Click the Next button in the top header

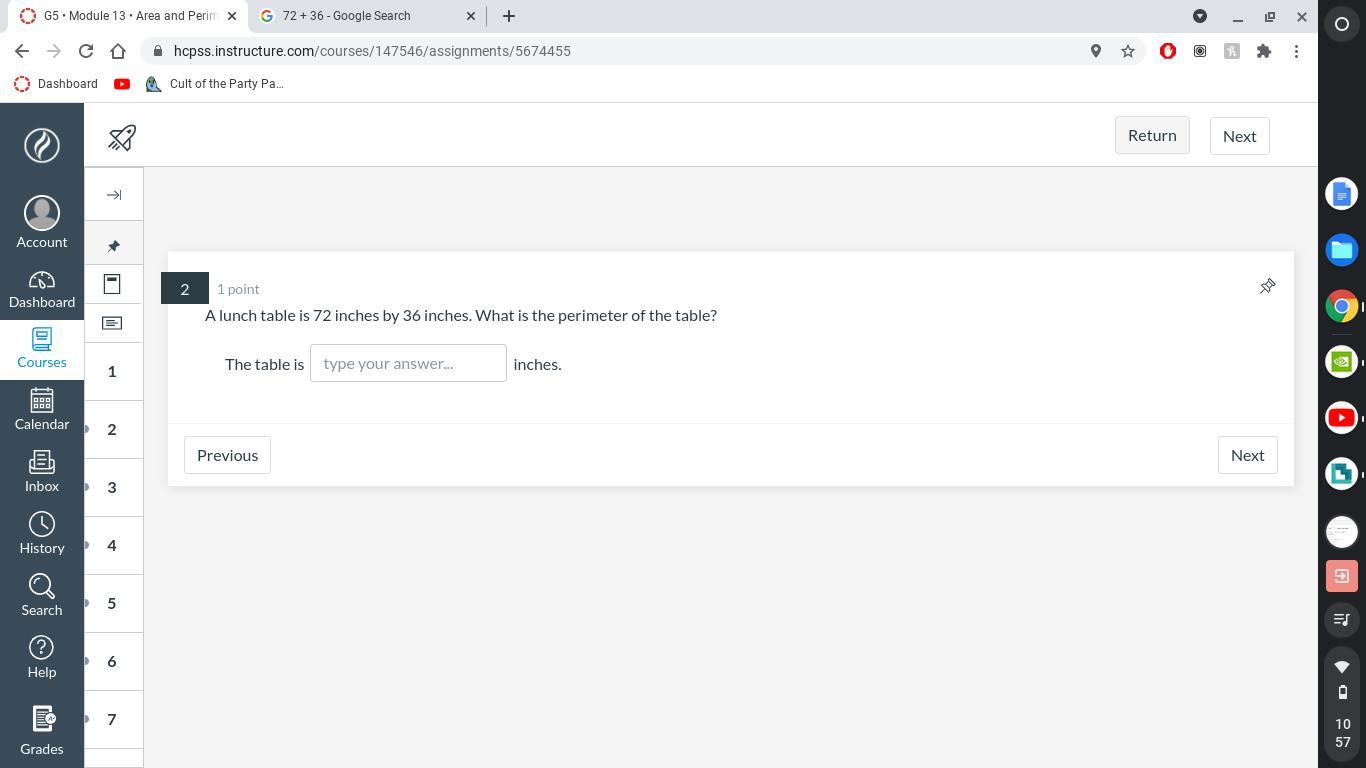pyautogui.click(x=1239, y=136)
